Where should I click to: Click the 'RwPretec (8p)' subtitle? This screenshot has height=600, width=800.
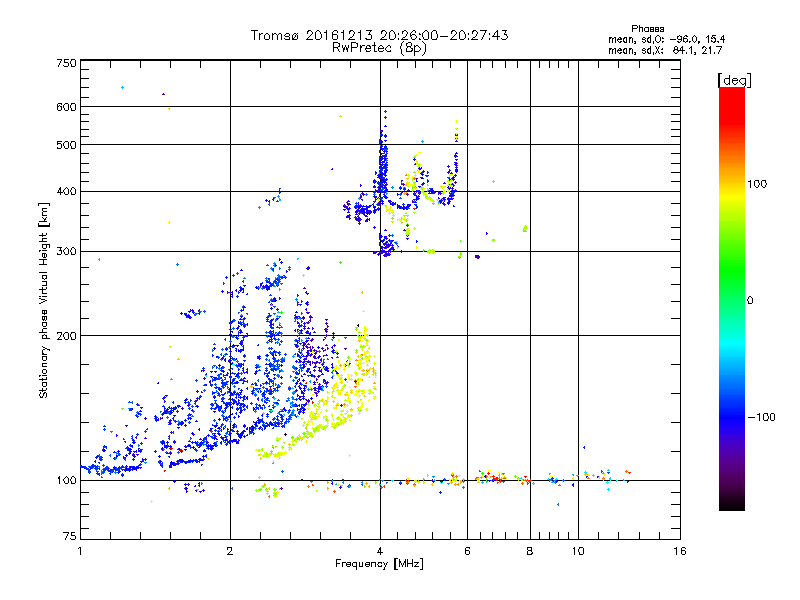pos(379,48)
